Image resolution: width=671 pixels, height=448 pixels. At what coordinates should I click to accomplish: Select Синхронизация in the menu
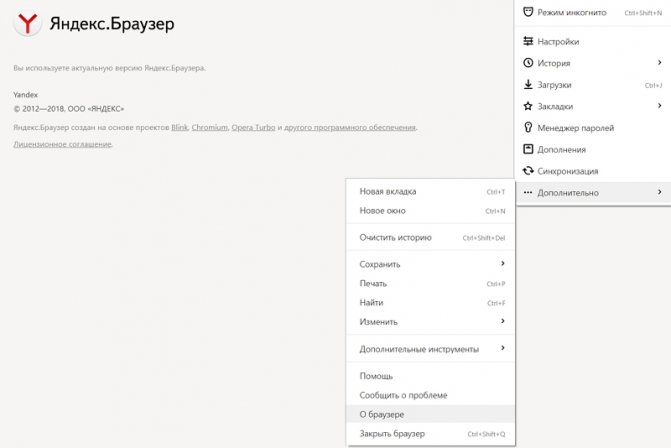tap(593, 171)
